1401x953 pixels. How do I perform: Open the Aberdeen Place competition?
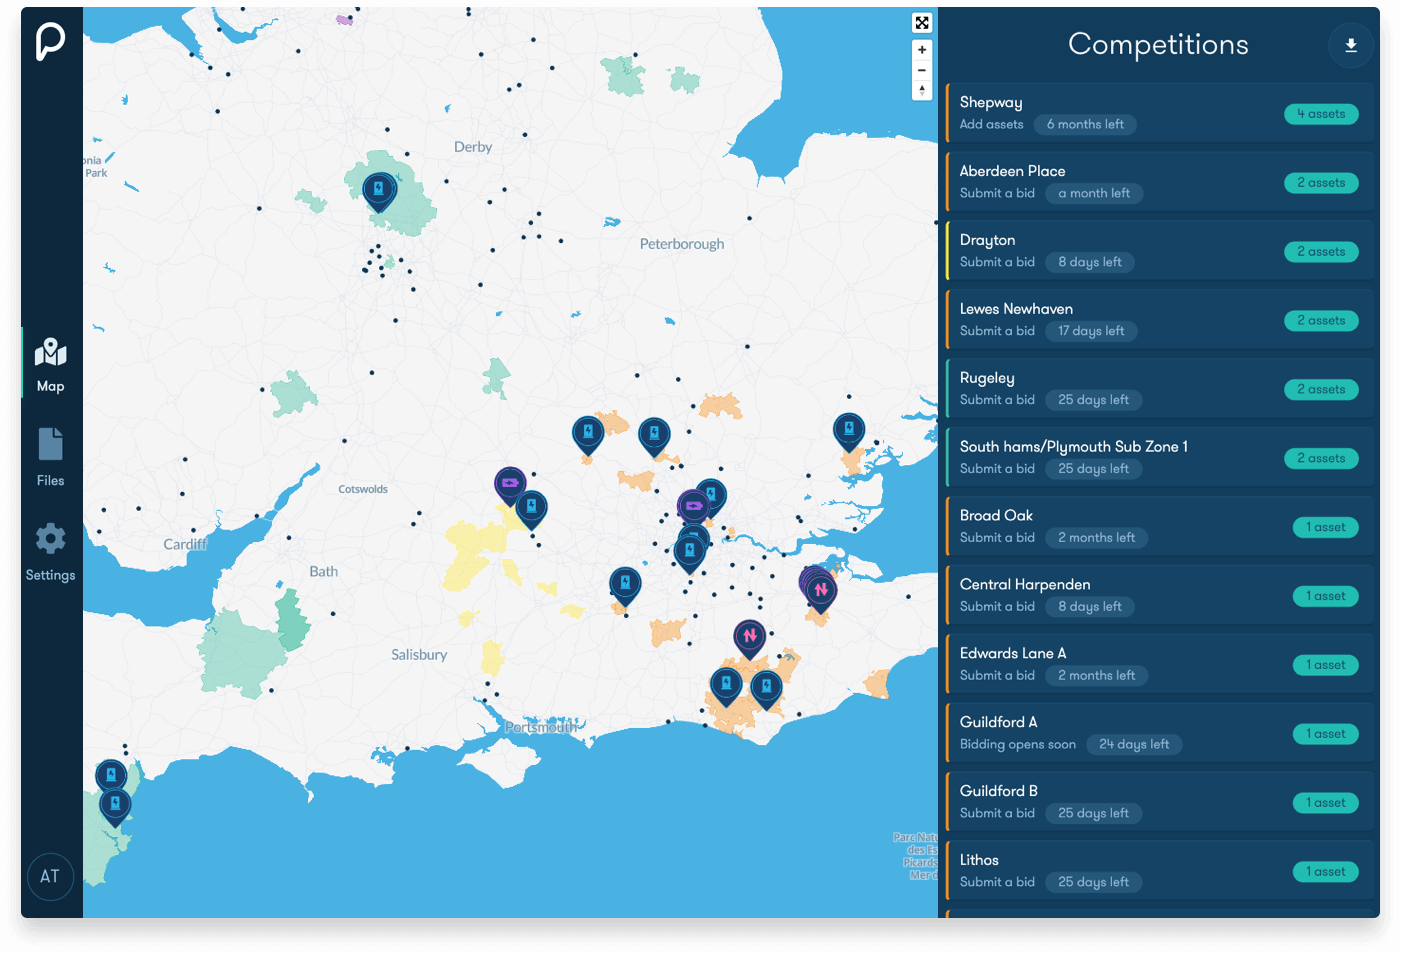(1159, 181)
